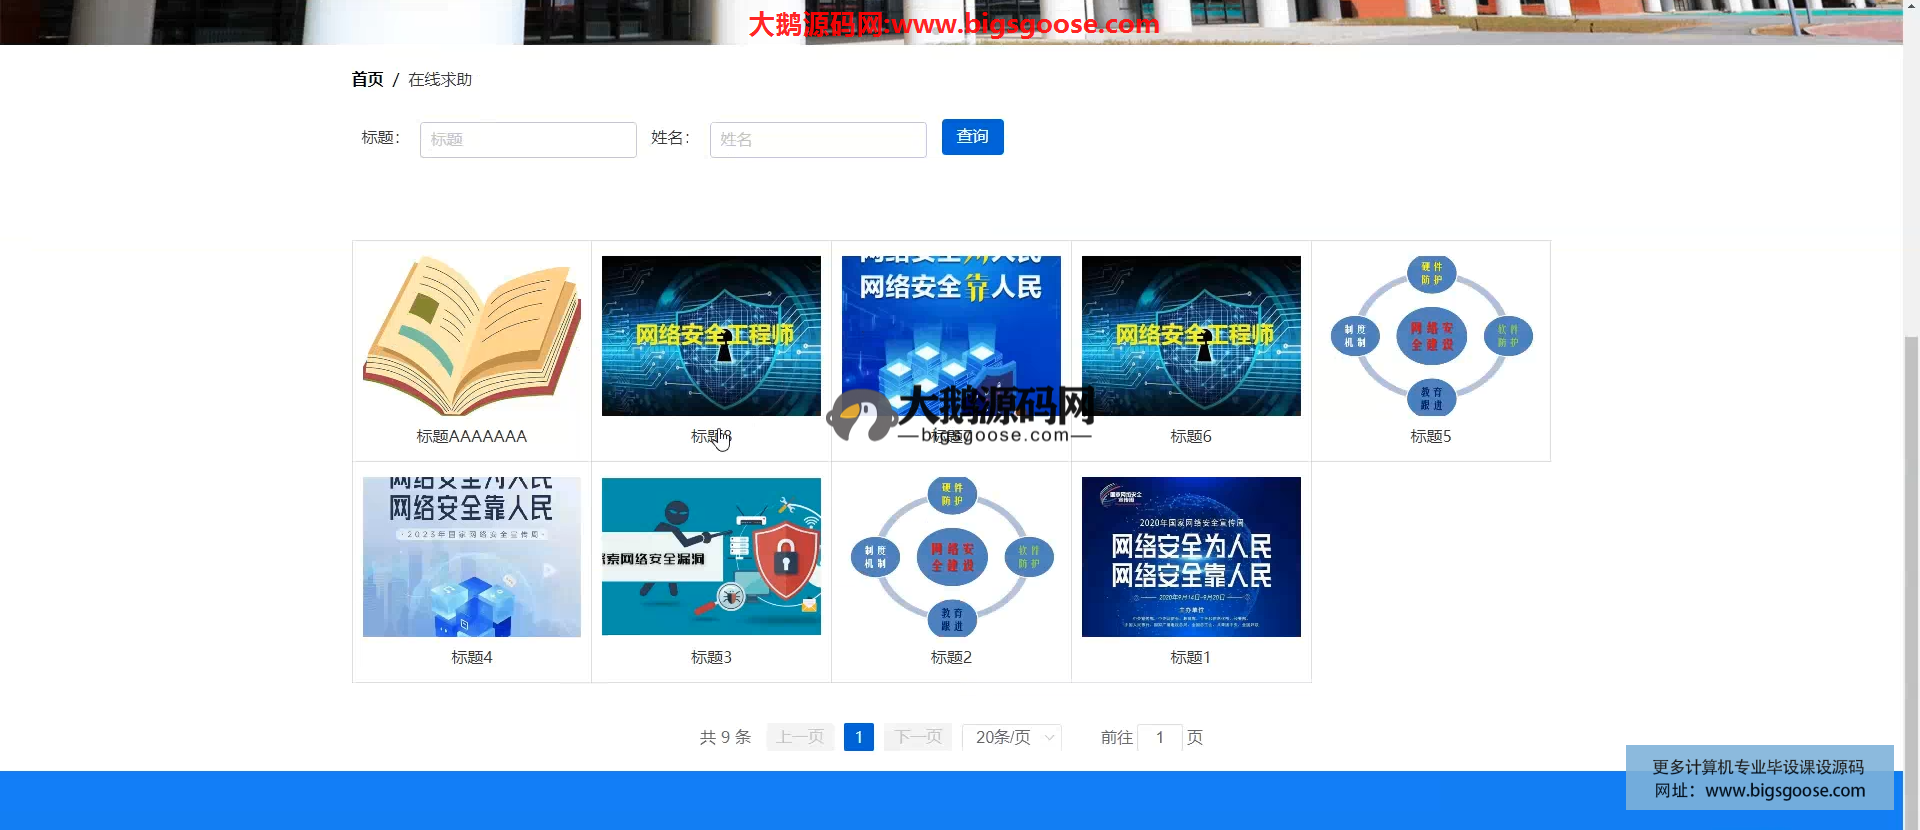Click the 标题1 caption text
This screenshot has width=1920, height=830.
click(x=1190, y=657)
